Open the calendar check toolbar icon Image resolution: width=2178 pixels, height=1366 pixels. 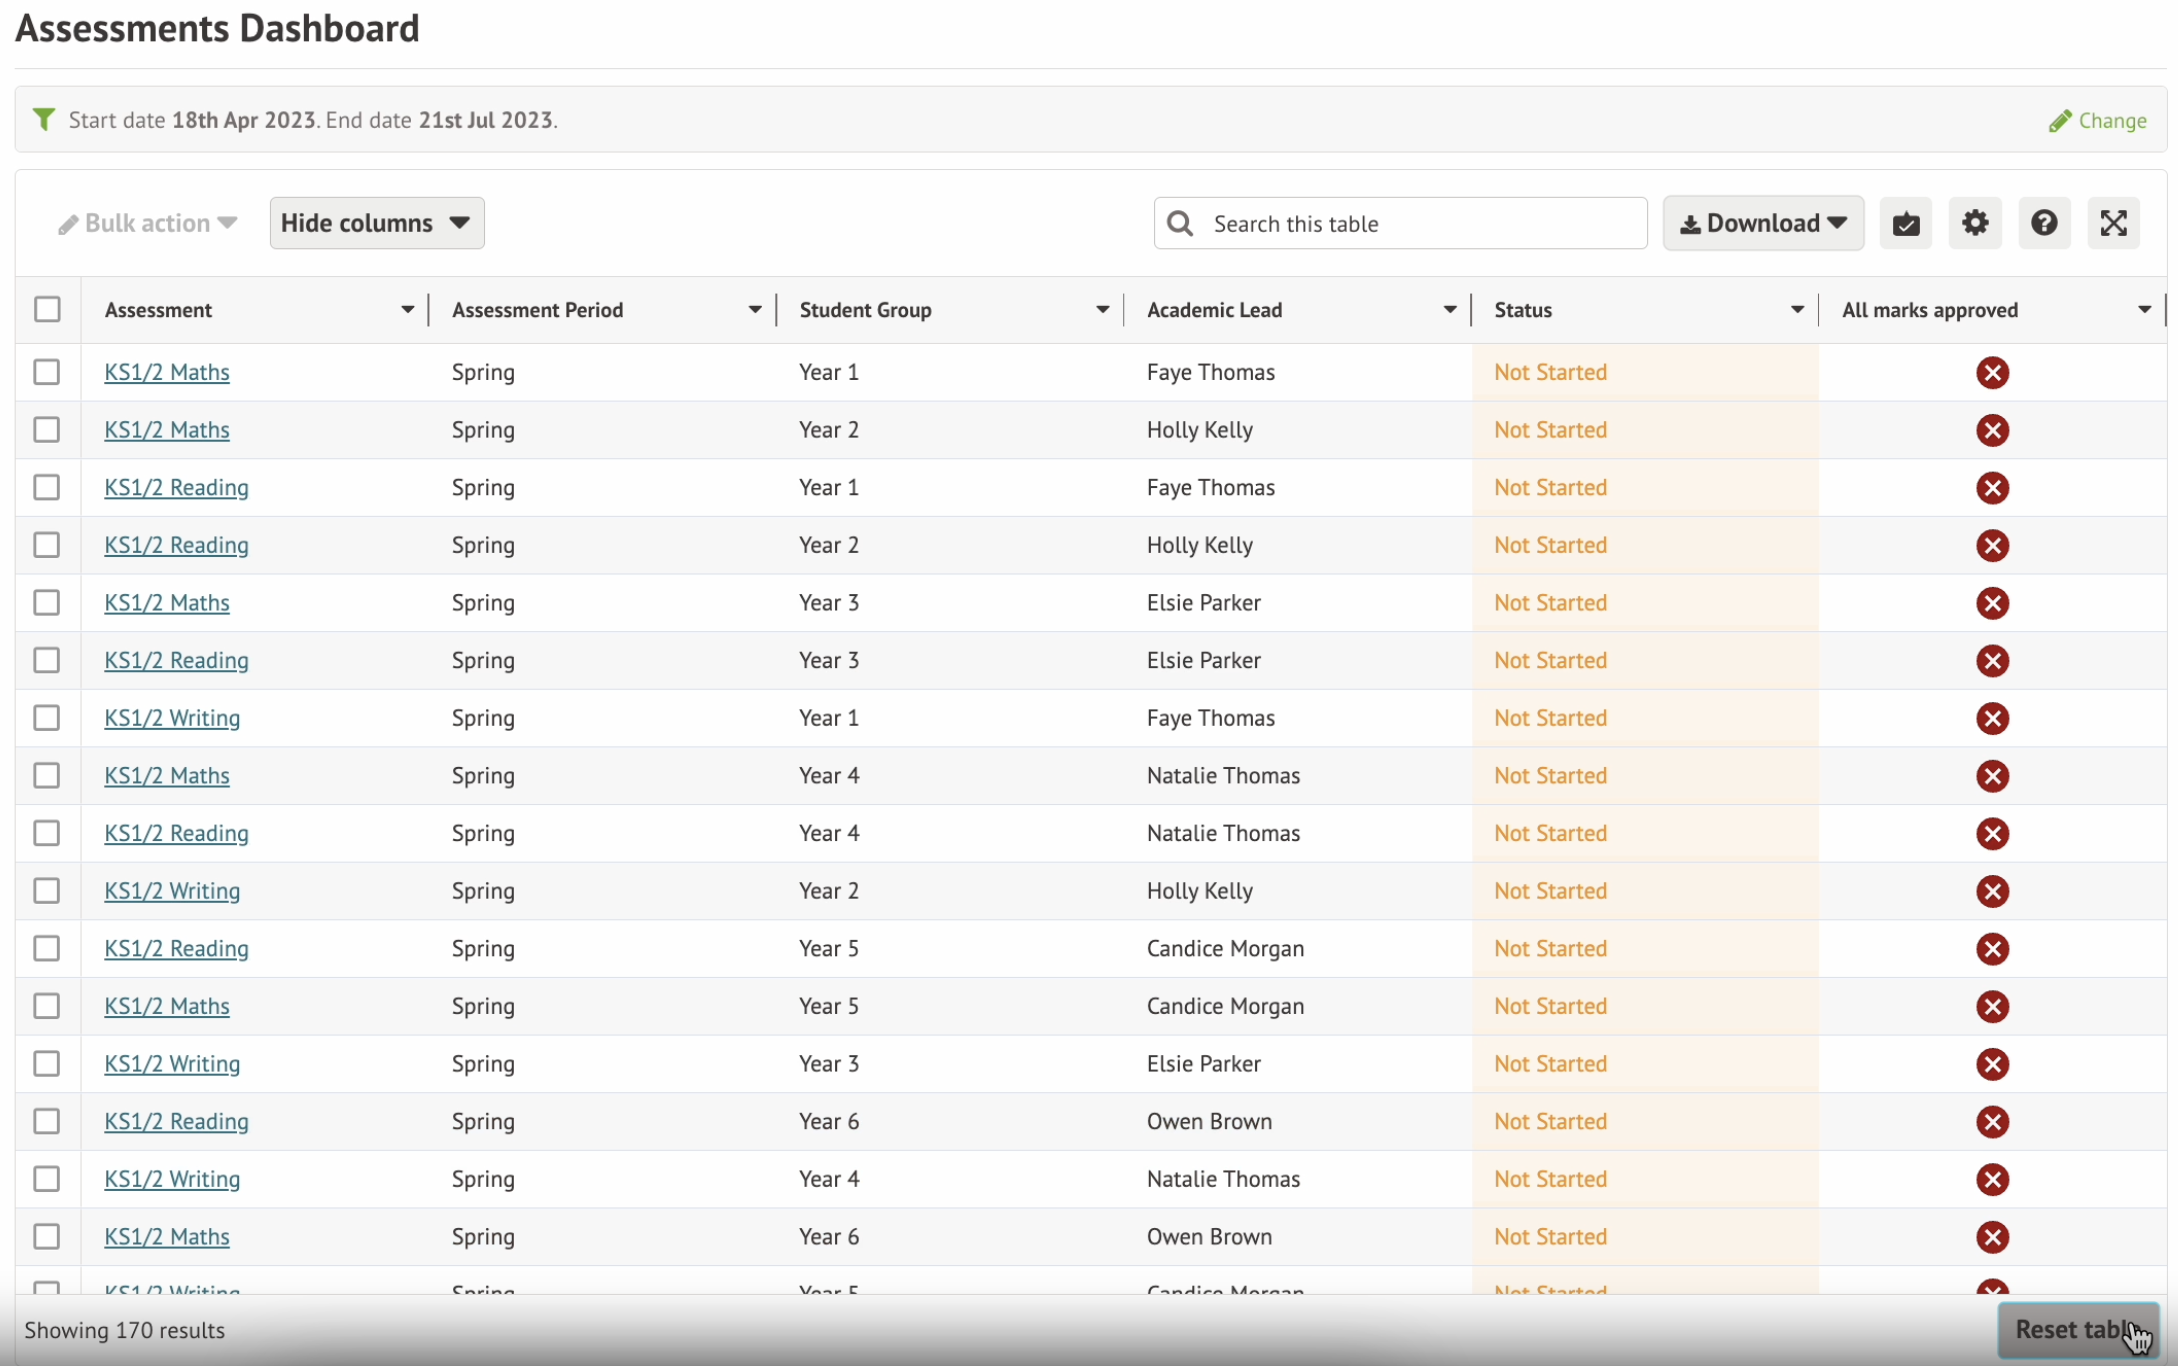click(1906, 223)
